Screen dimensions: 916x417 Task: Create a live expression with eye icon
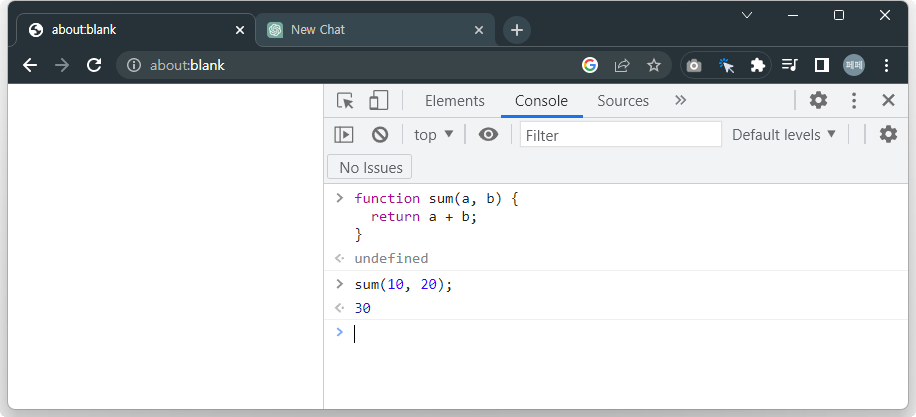click(488, 135)
